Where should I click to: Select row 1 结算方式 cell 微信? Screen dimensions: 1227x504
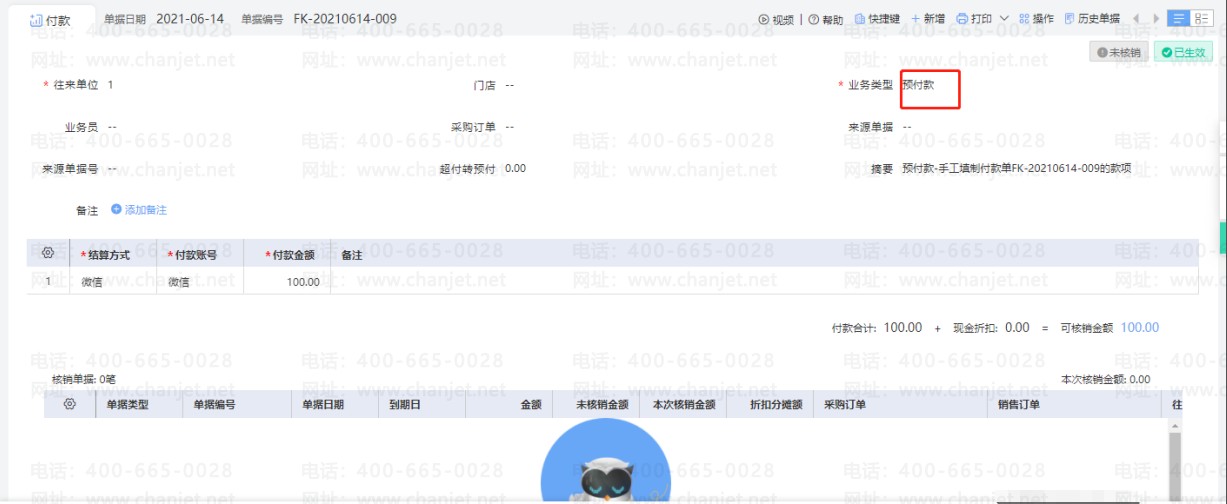(x=112, y=282)
